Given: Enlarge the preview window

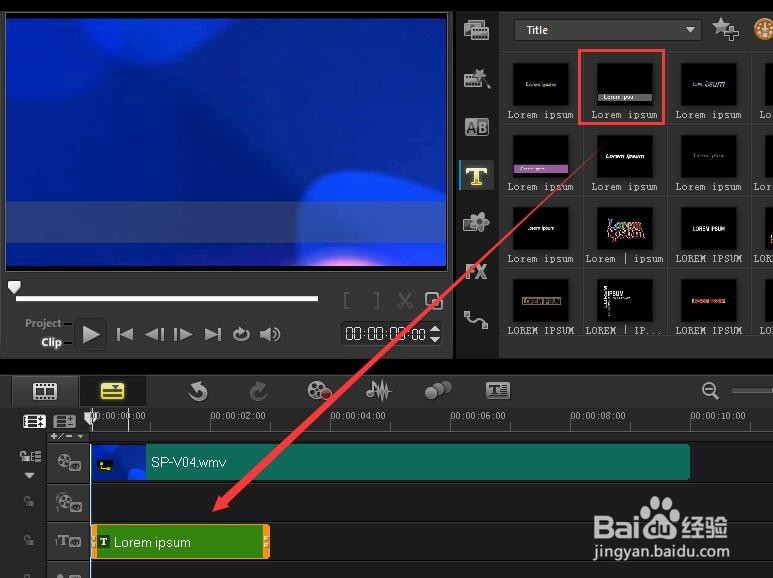Looking at the screenshot, I should coord(433,300).
